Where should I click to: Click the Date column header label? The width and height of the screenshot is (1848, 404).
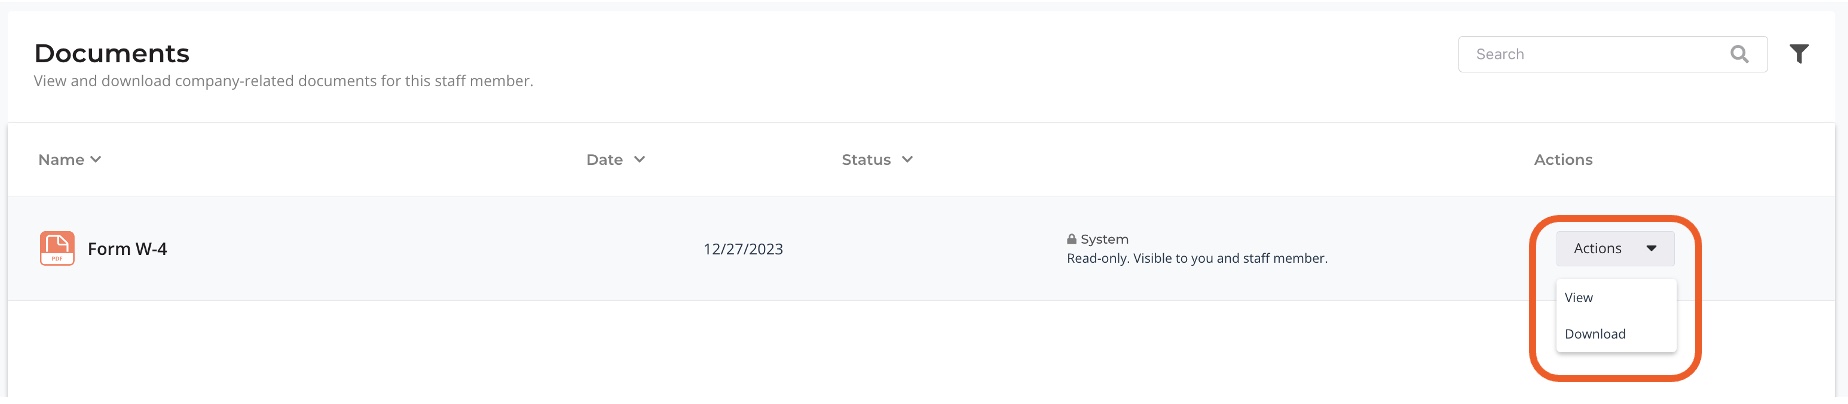(x=604, y=159)
